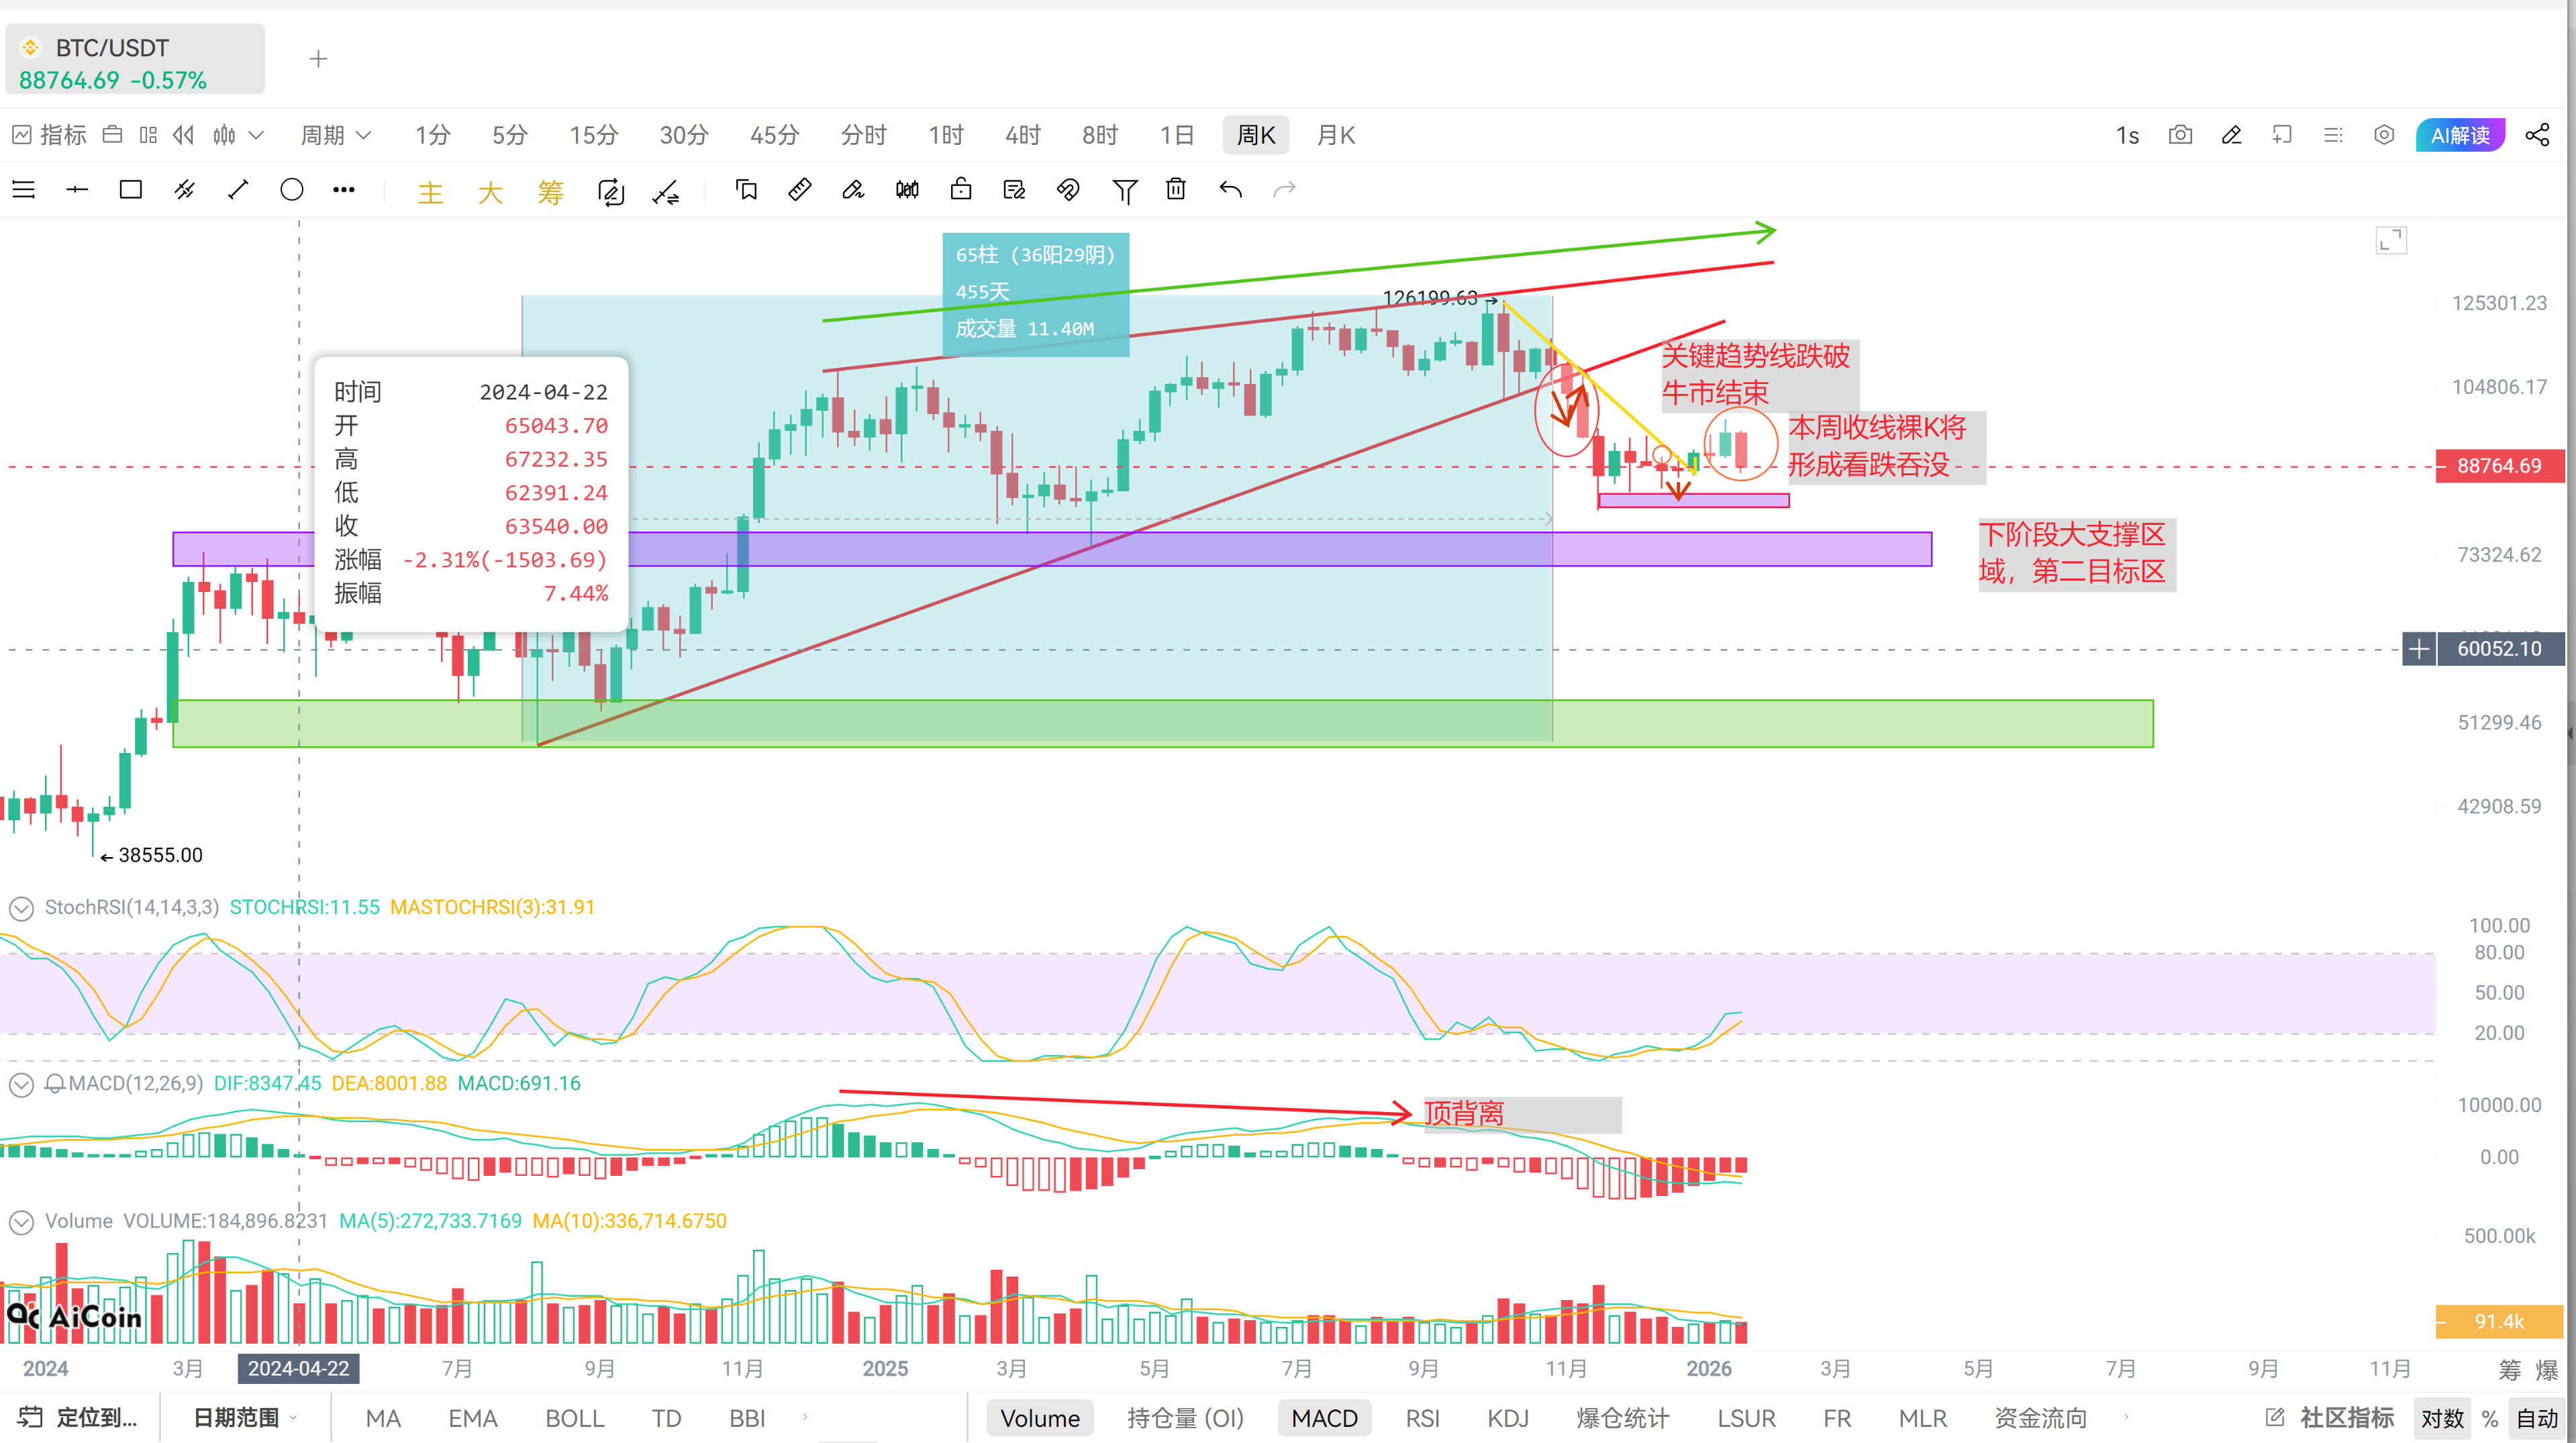2576x1443 pixels.
Task: Toggle the MACD indicator button
Action: pyautogui.click(x=1324, y=1418)
